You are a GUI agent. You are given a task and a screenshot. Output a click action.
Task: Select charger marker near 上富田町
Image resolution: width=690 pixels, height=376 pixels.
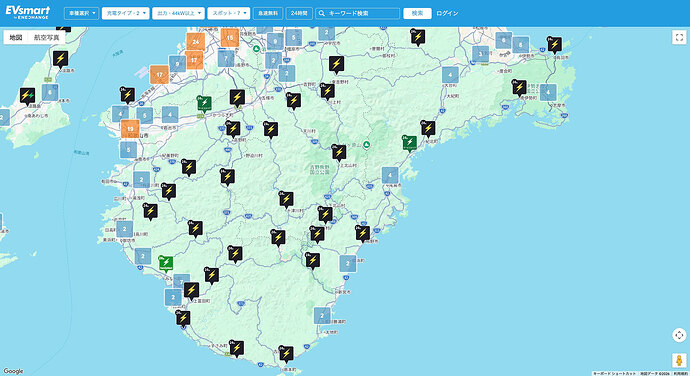(191, 291)
